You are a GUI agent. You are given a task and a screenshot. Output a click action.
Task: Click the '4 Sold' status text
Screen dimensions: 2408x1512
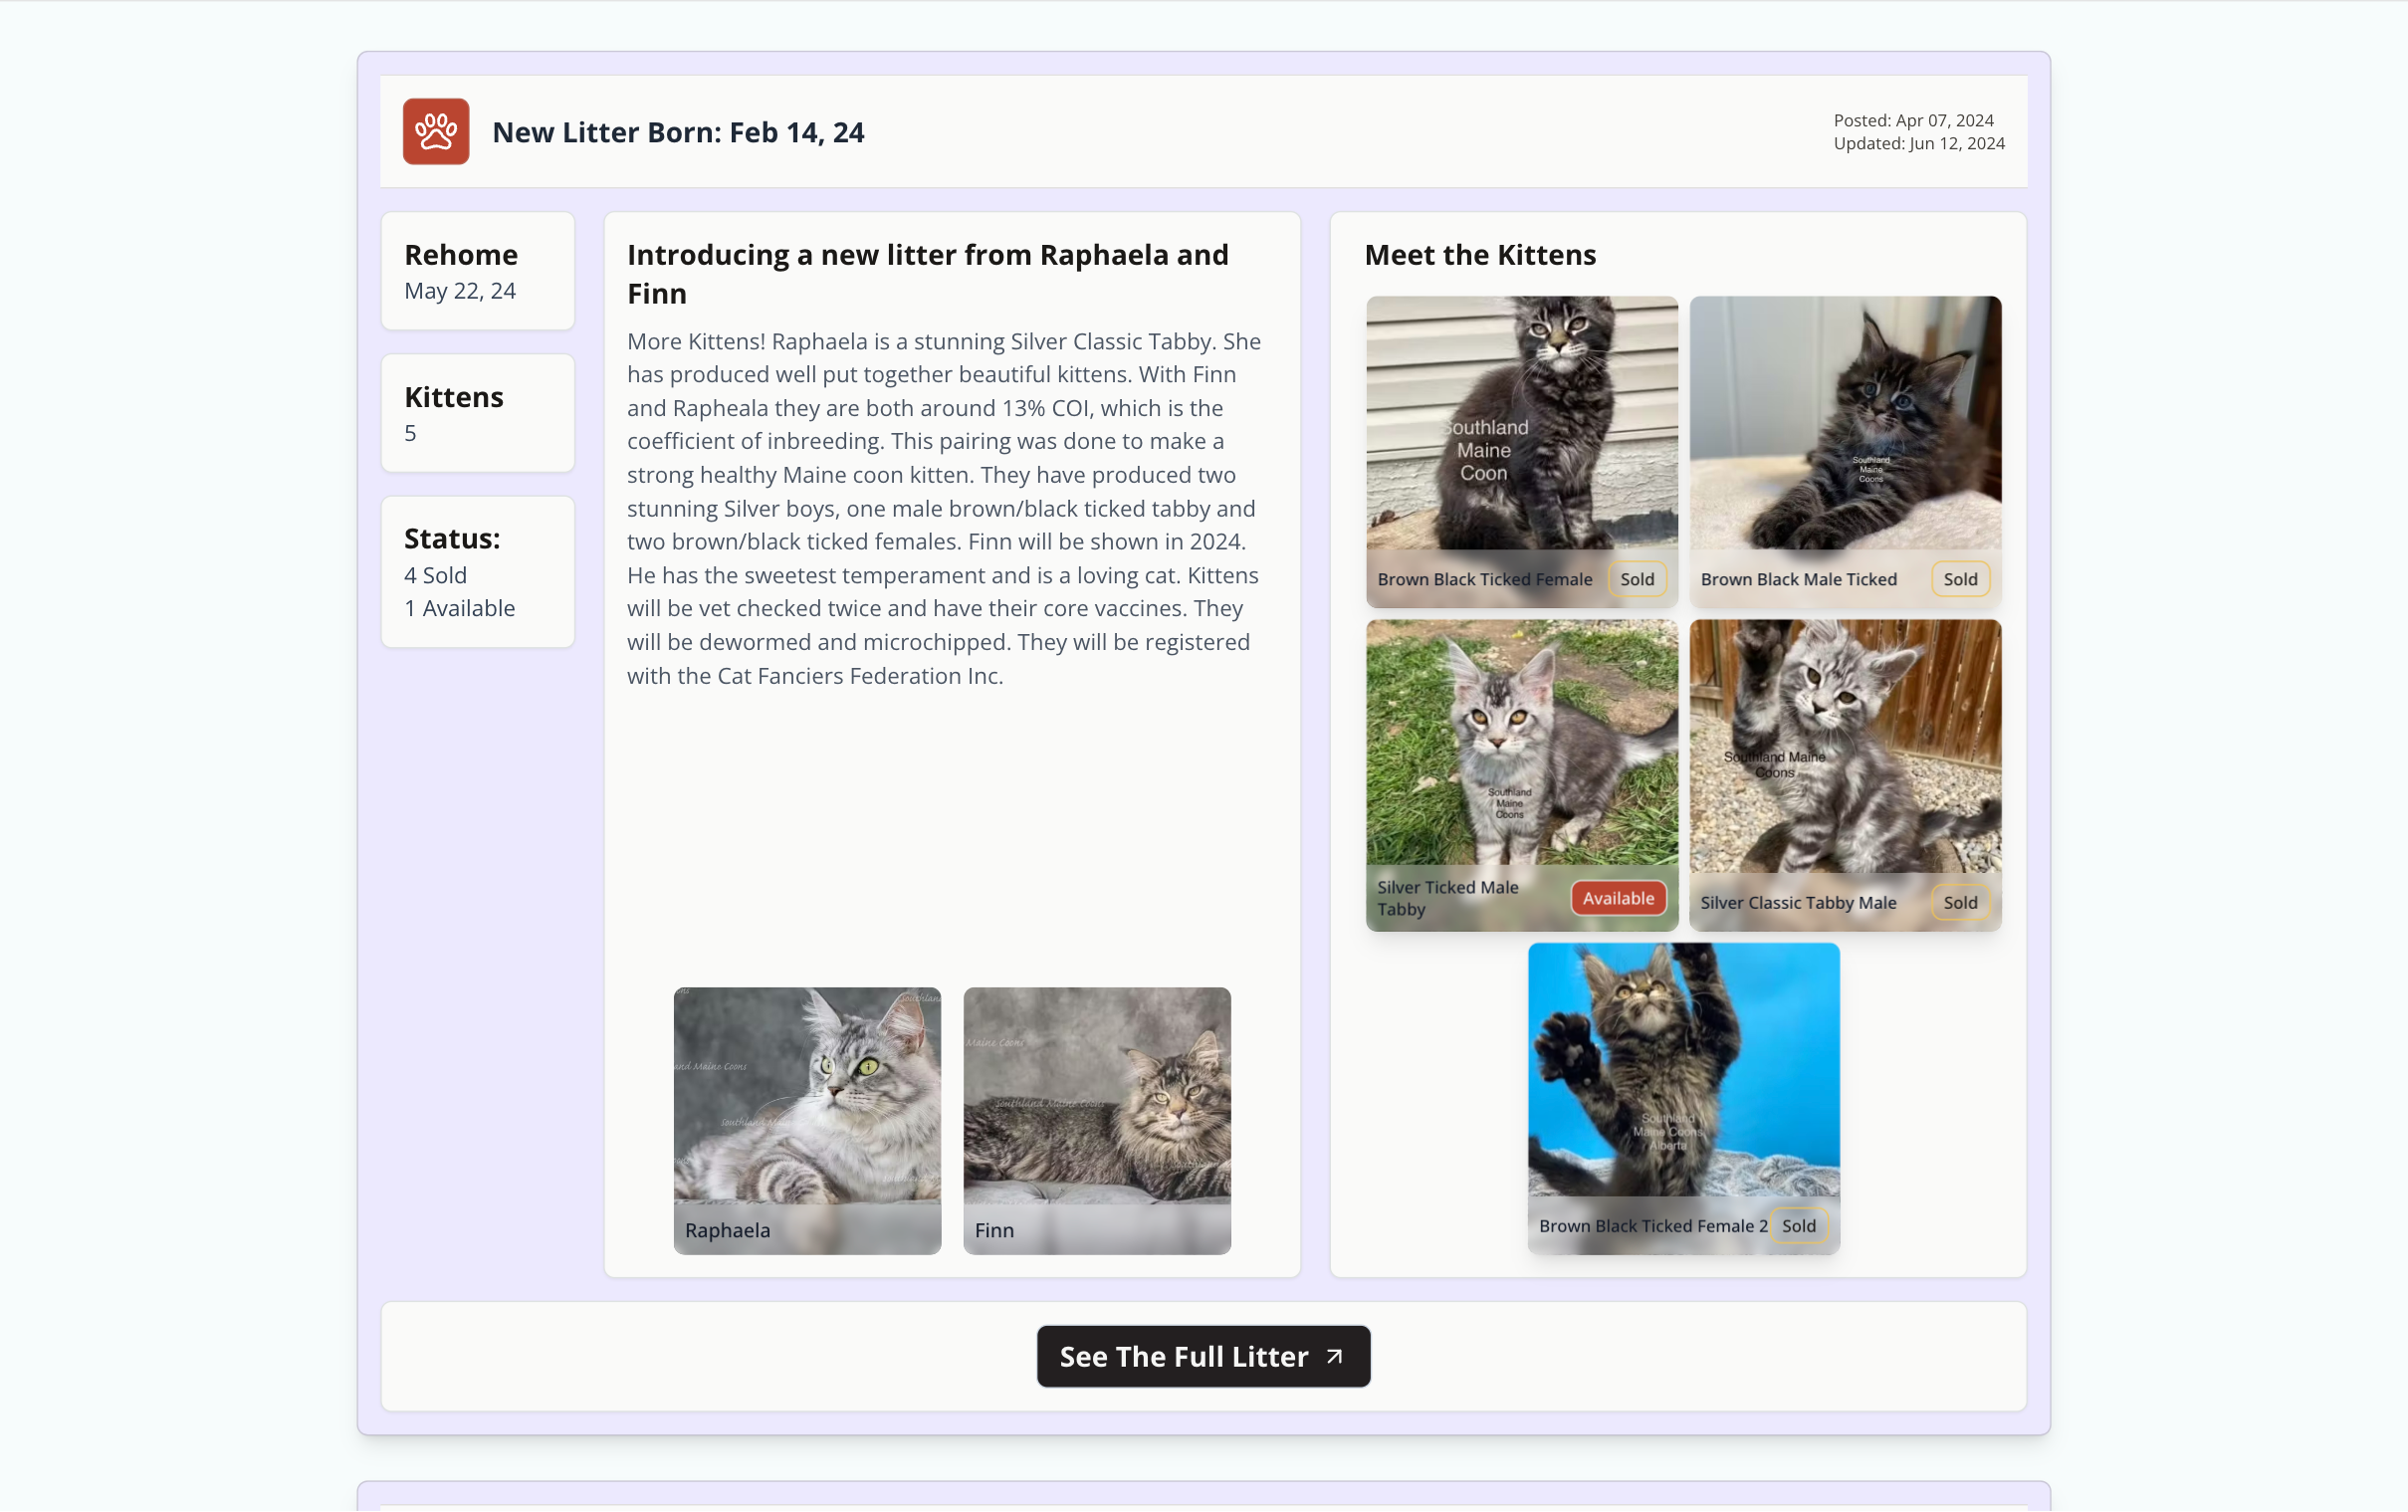point(435,575)
